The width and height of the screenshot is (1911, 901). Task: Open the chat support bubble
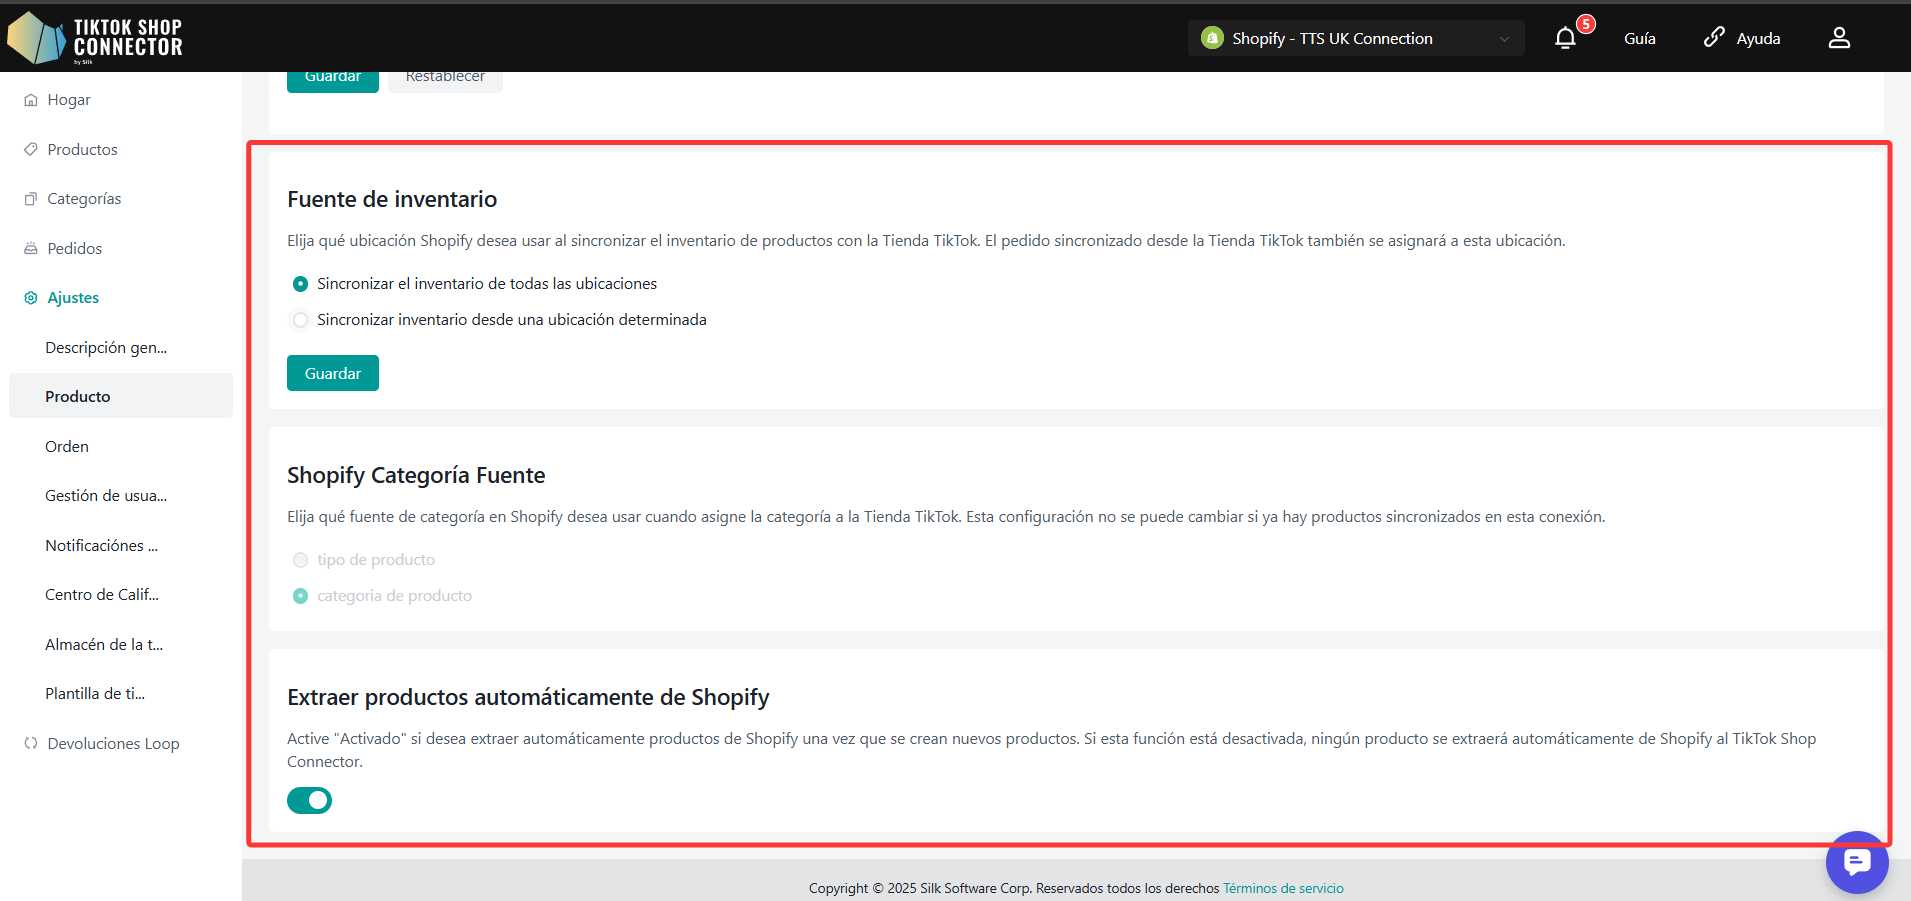point(1856,862)
